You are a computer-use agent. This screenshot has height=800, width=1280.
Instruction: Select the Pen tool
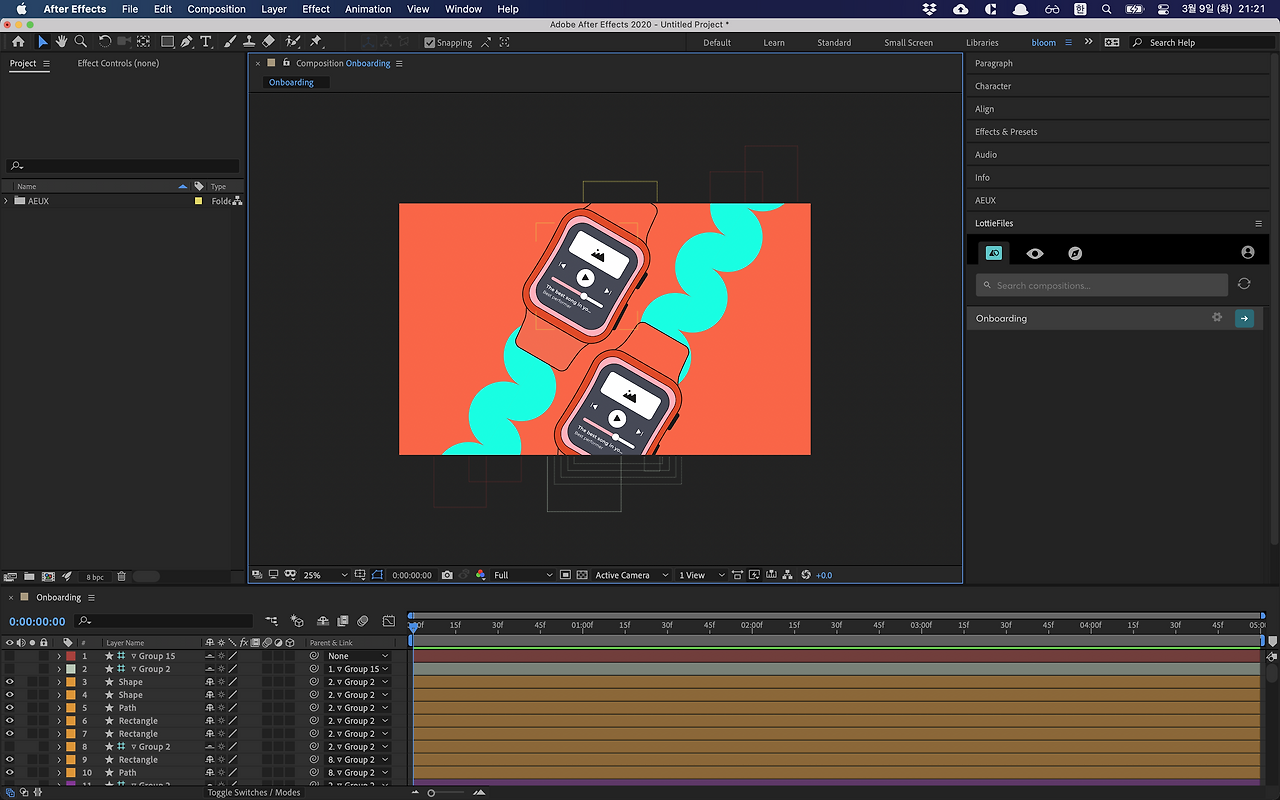(187, 42)
